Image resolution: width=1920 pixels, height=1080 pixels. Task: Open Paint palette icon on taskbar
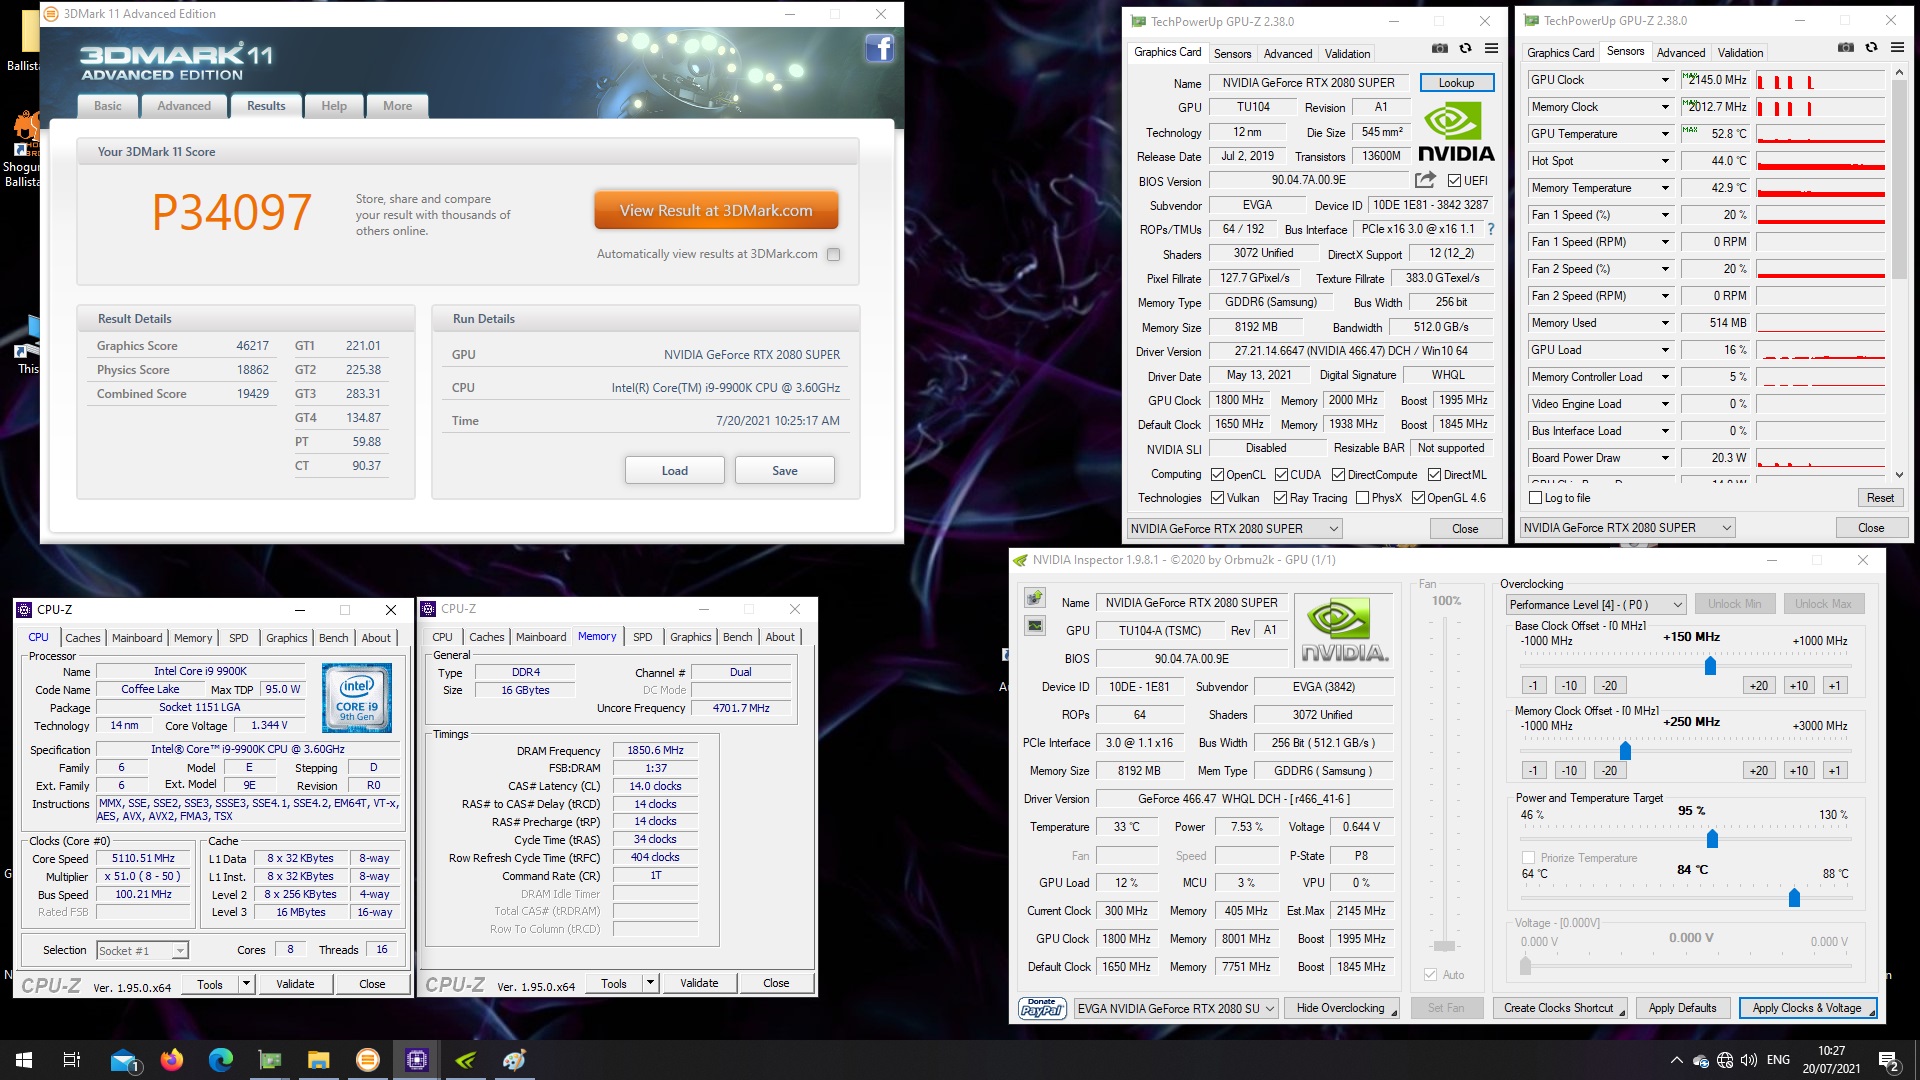coord(515,1060)
